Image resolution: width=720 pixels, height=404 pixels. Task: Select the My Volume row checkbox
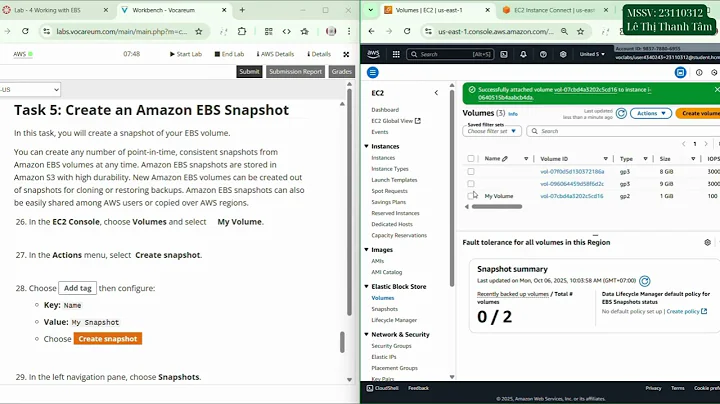point(471,196)
